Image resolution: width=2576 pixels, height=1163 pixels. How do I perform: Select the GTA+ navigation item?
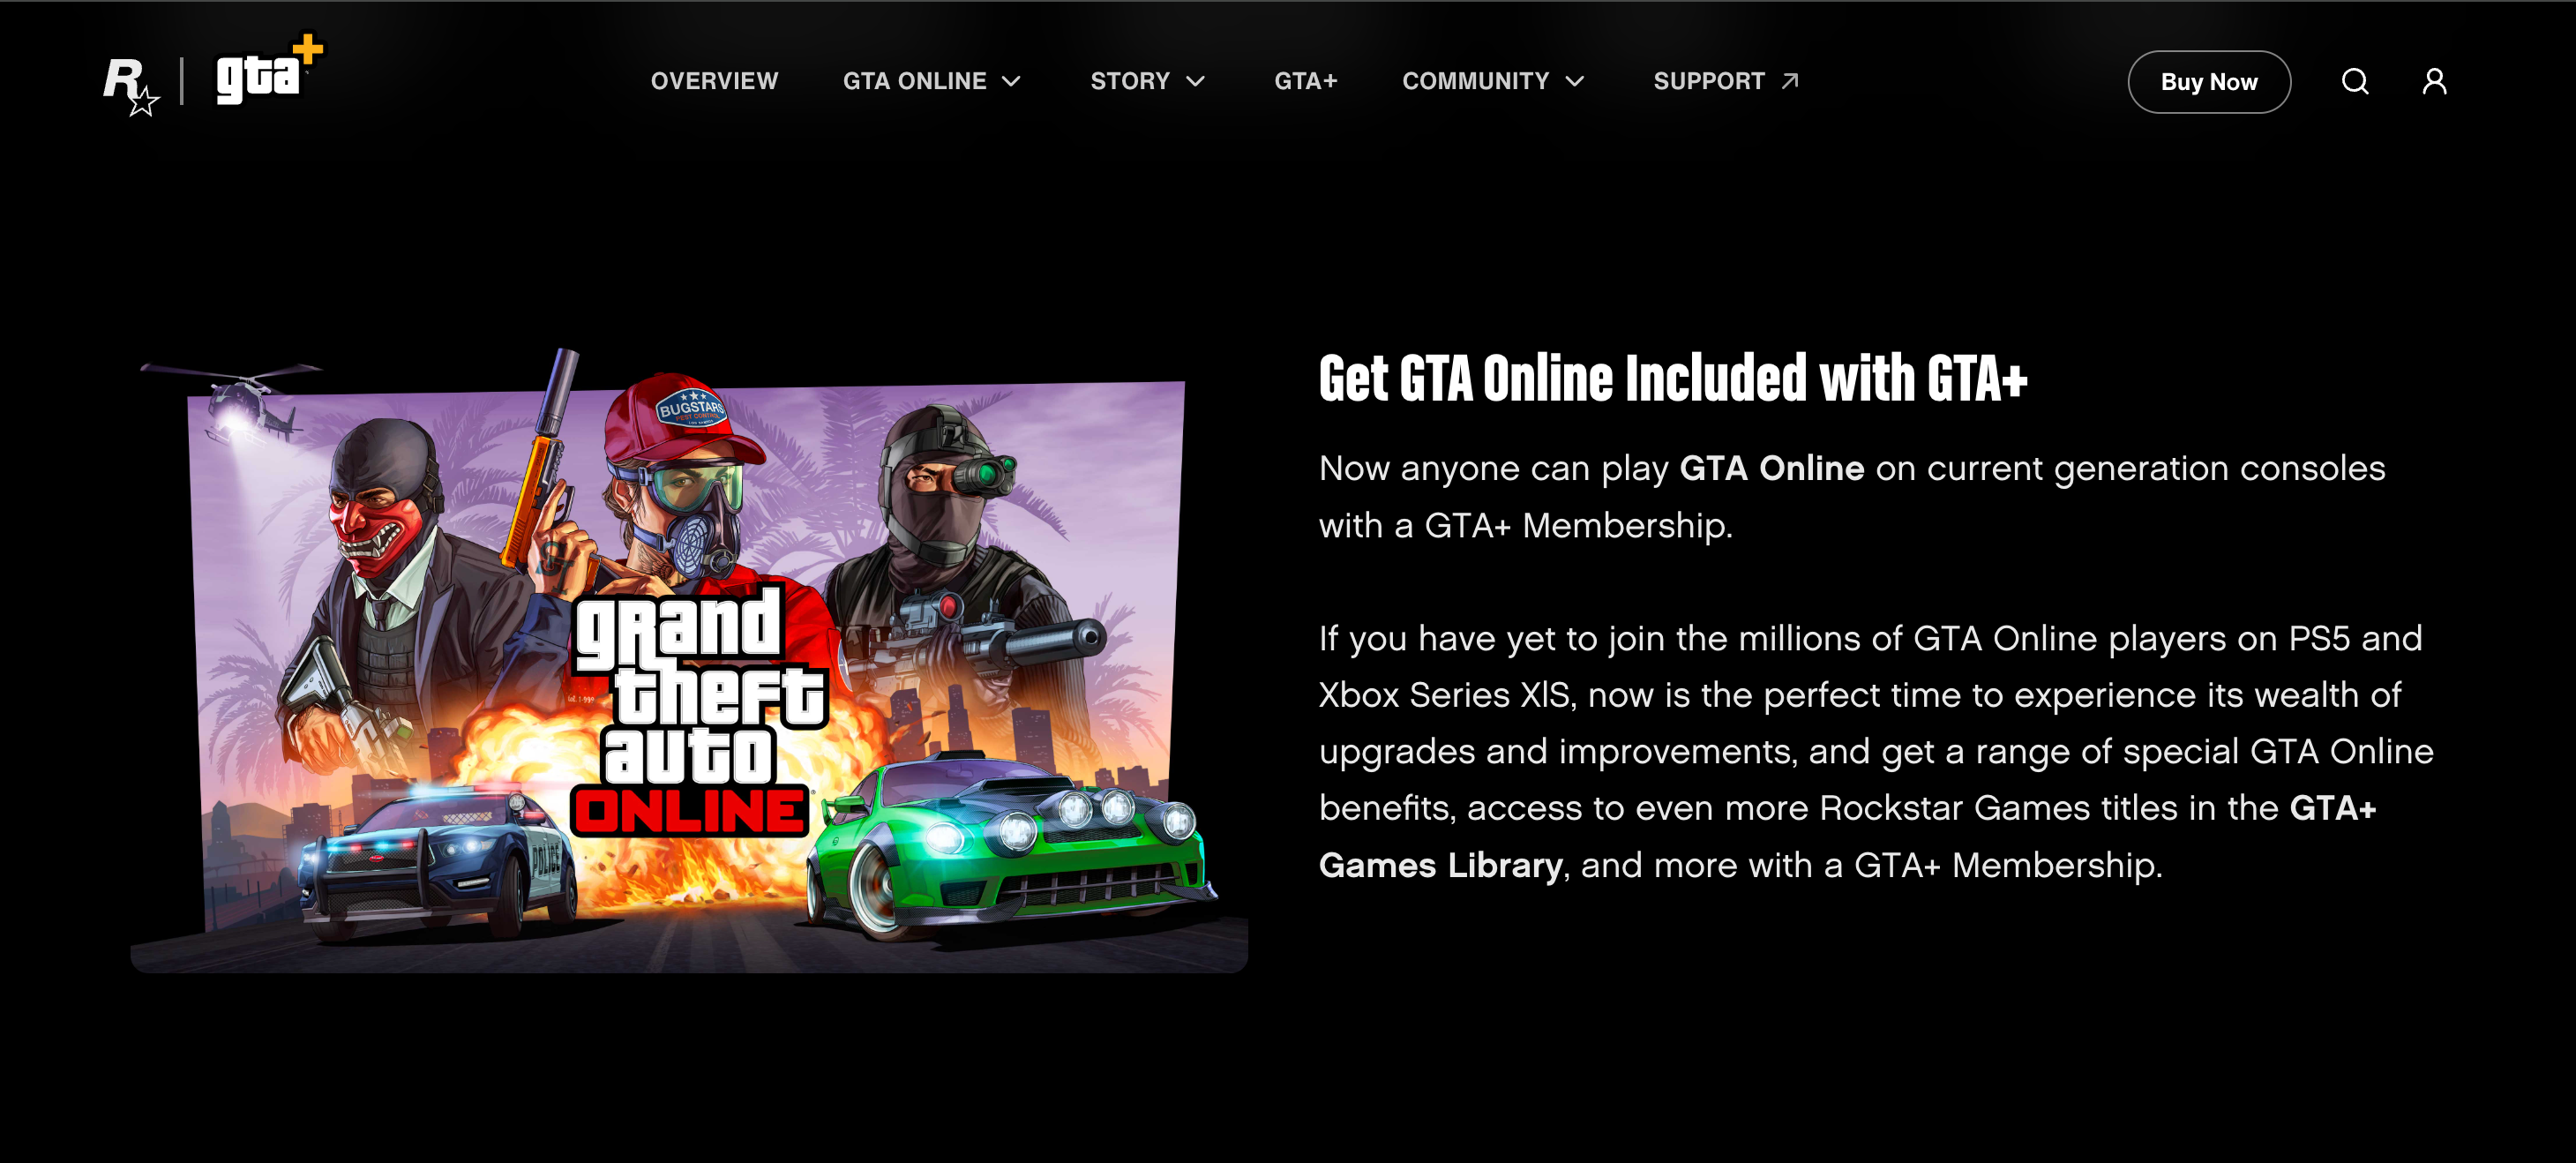[x=1305, y=81]
